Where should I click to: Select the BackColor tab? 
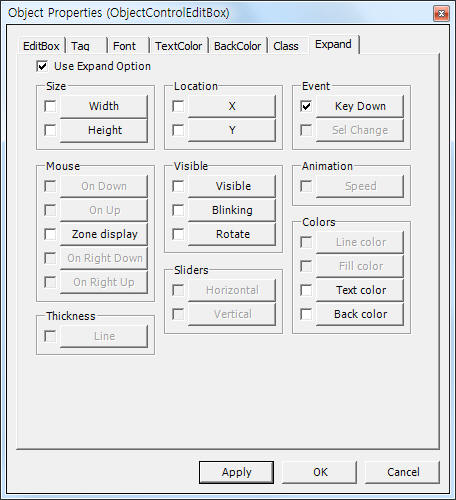pyautogui.click(x=237, y=46)
